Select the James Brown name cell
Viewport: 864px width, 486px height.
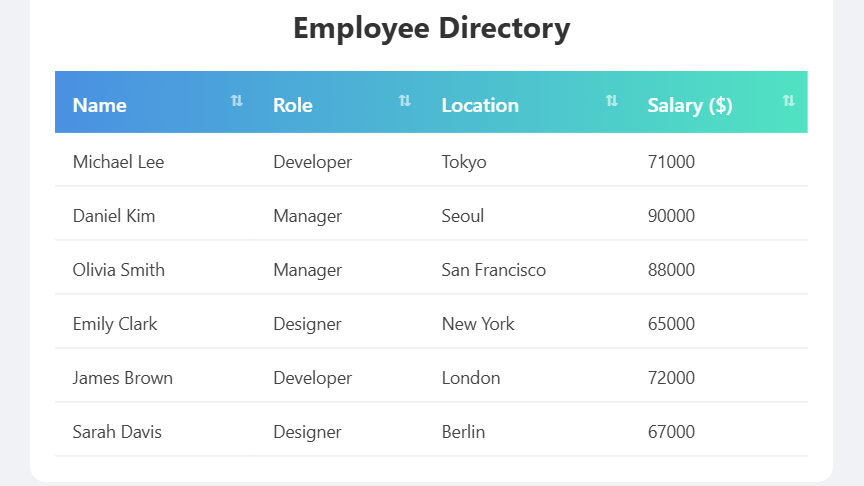[x=123, y=378]
